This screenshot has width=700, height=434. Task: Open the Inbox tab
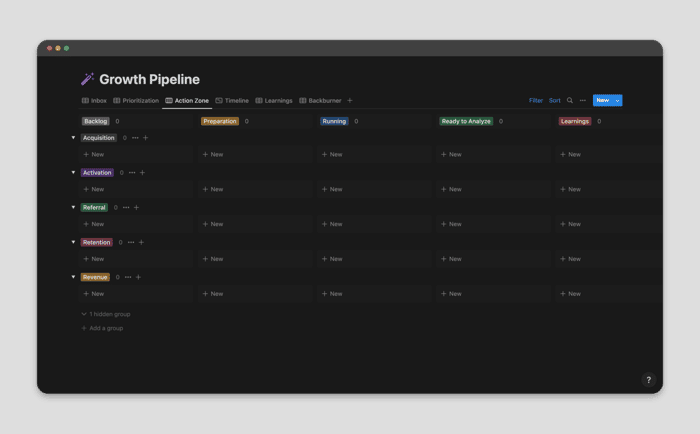(94, 100)
